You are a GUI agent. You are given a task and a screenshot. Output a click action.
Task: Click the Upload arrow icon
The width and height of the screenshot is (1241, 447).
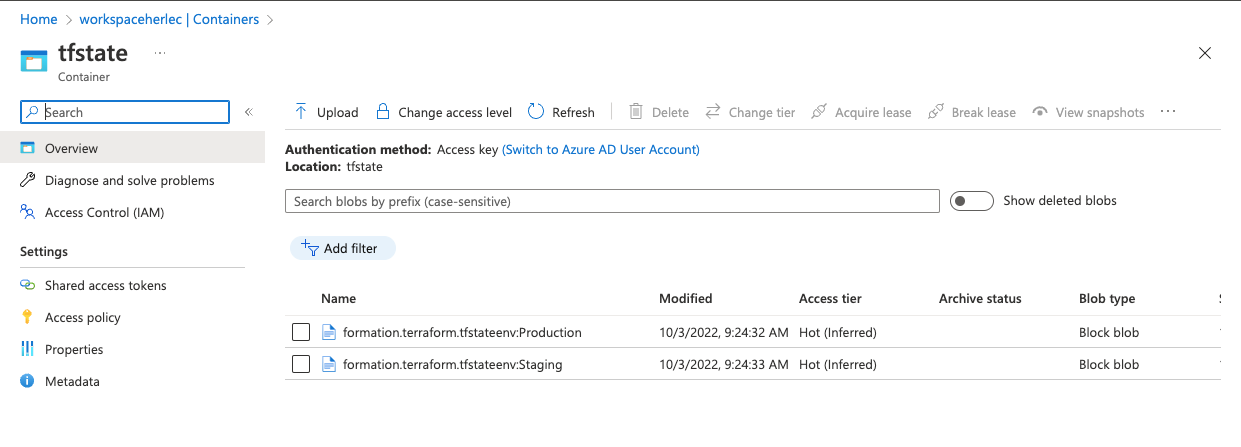pyautogui.click(x=300, y=112)
